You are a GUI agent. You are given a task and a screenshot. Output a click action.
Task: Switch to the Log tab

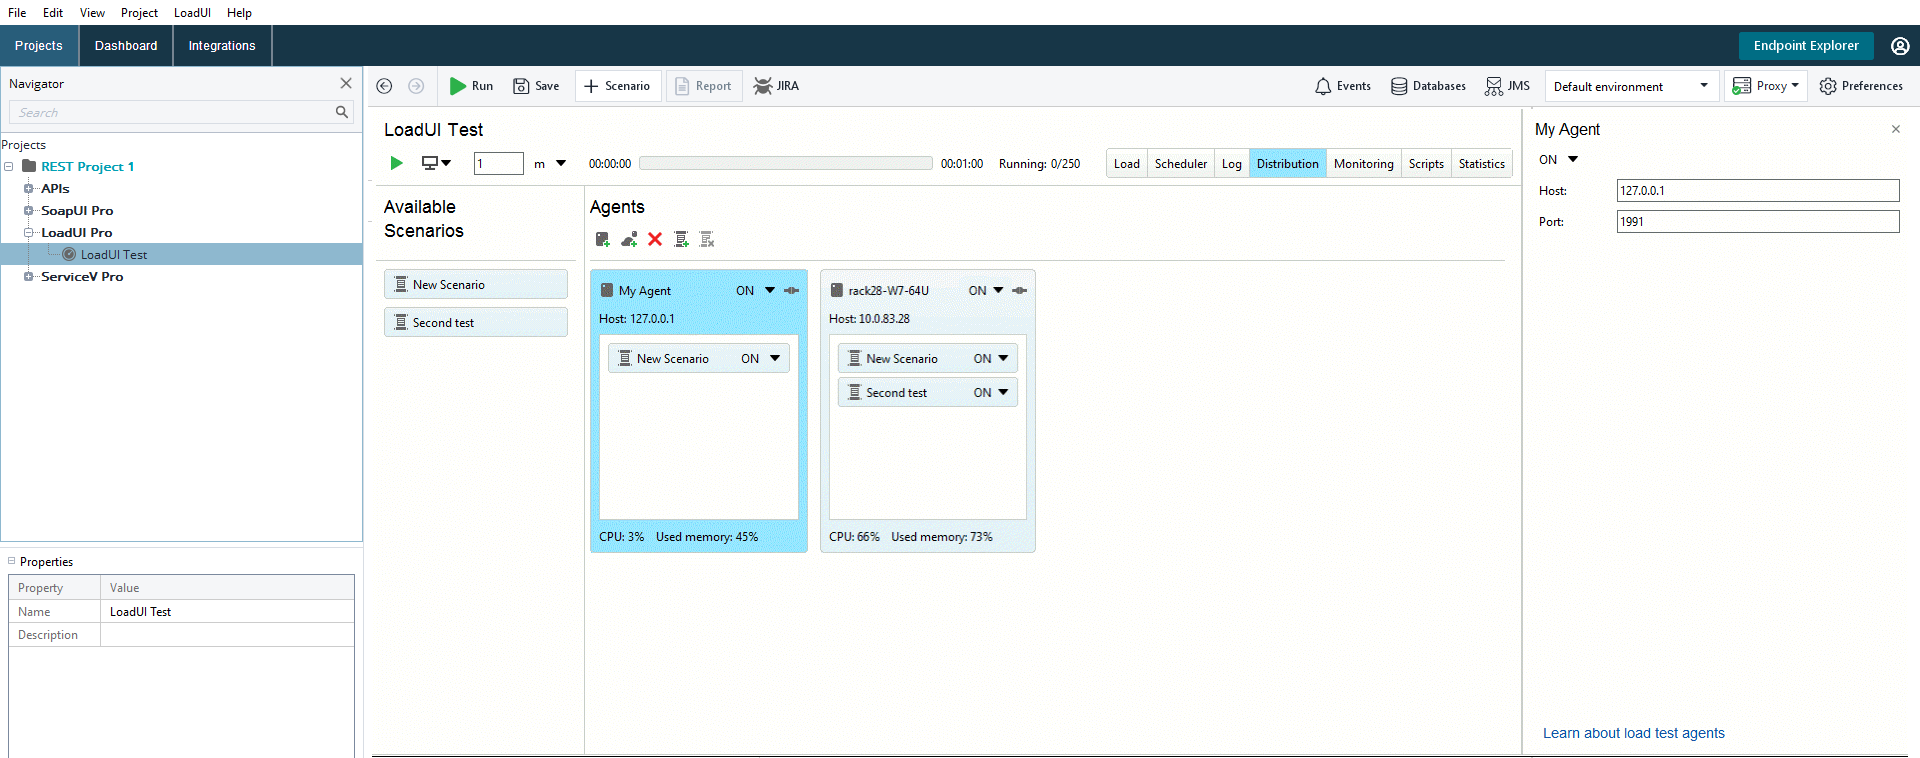coord(1232,164)
